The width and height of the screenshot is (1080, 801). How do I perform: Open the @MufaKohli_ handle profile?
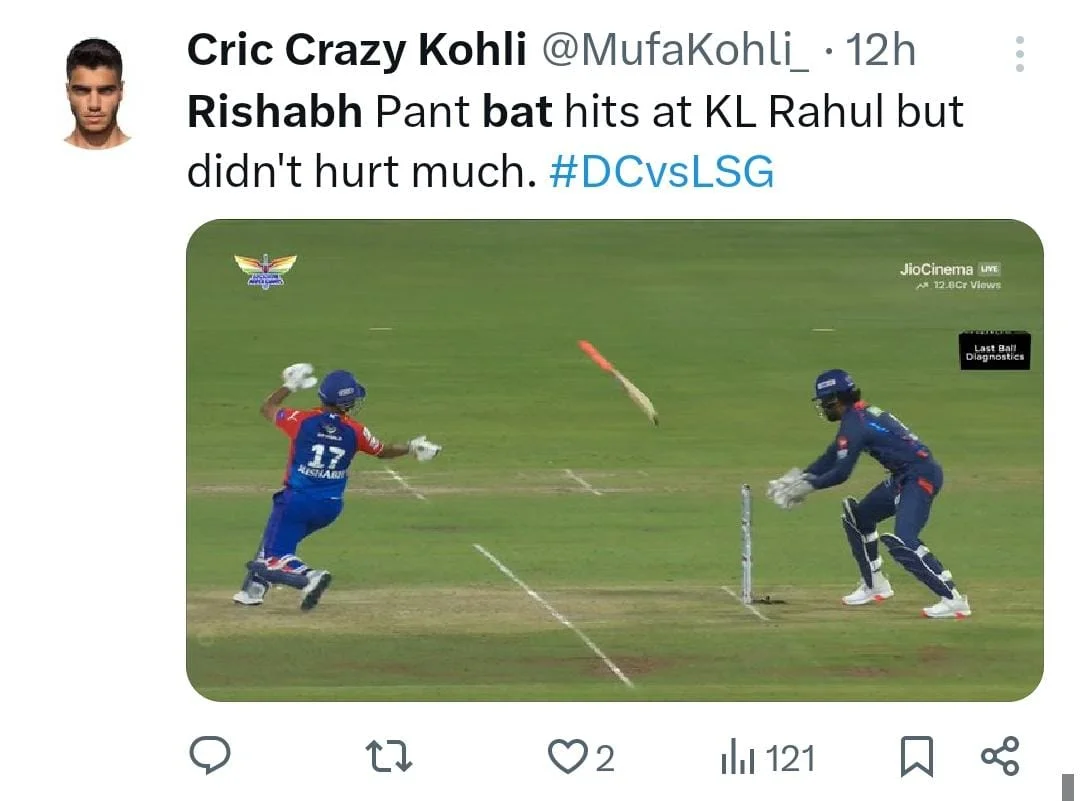coord(676,50)
